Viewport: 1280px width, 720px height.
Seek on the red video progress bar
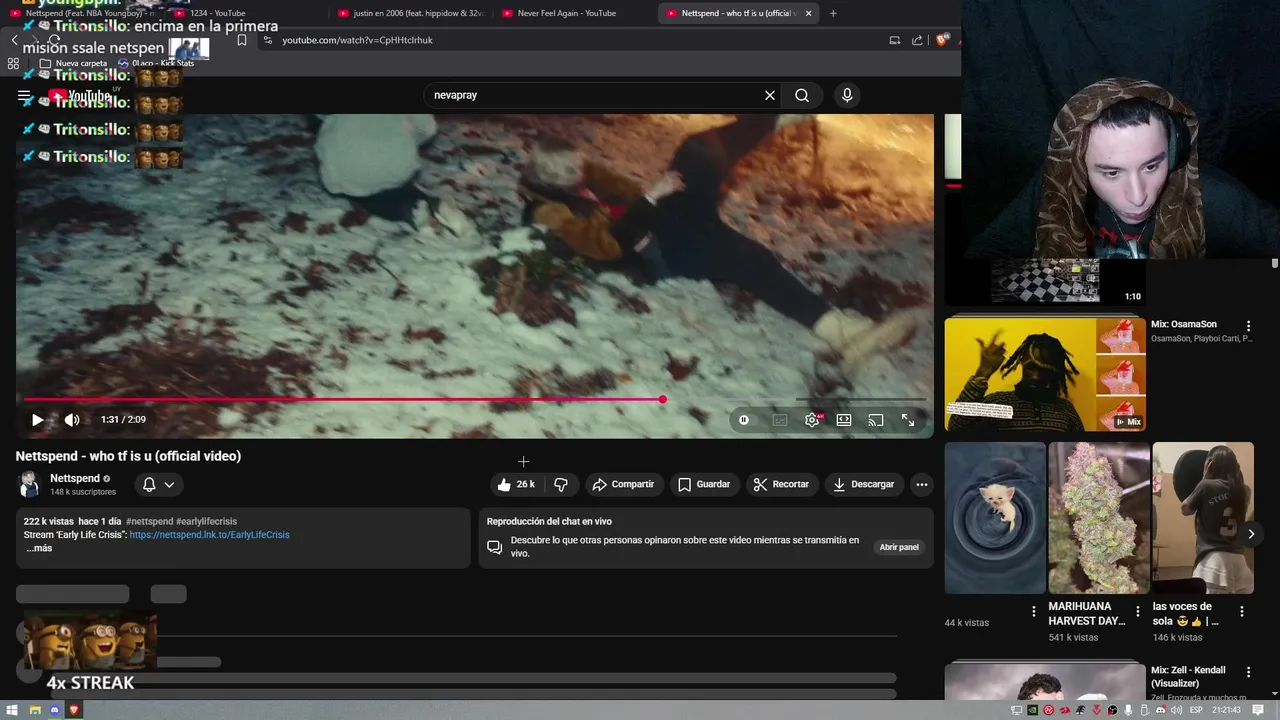point(475,399)
